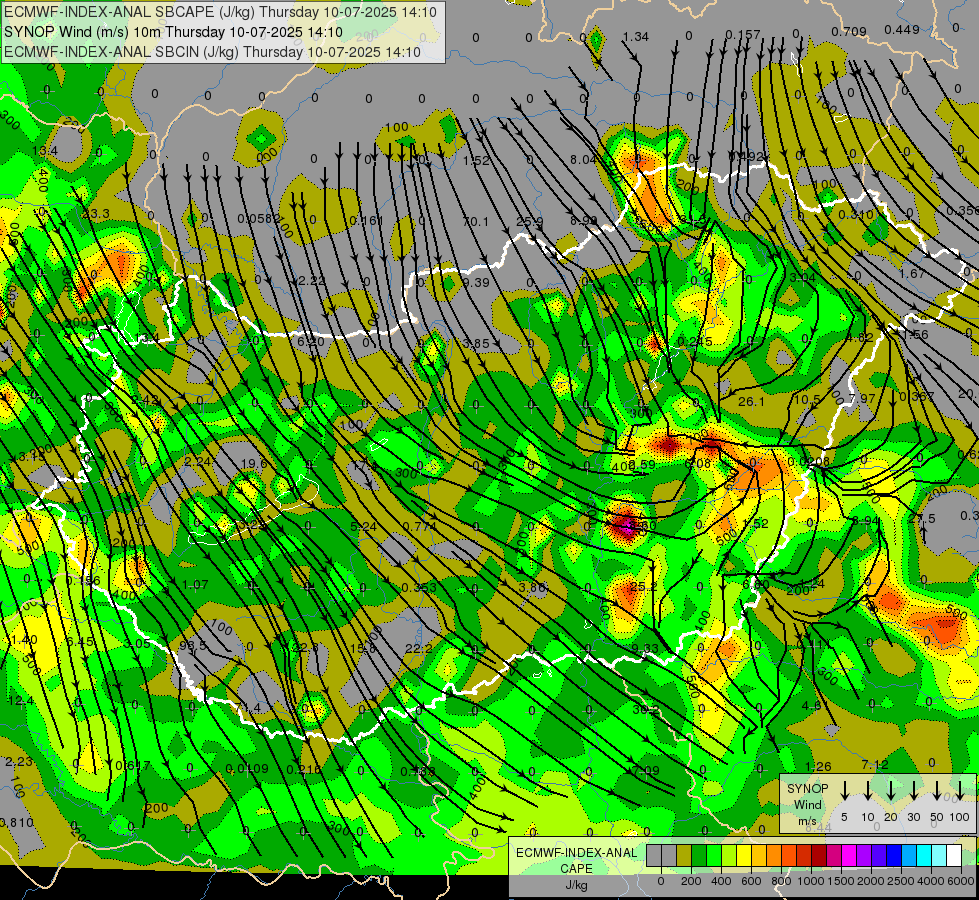Click the '70.1' value on the map
Image resolution: width=979 pixels, height=900 pixels.
476,222
